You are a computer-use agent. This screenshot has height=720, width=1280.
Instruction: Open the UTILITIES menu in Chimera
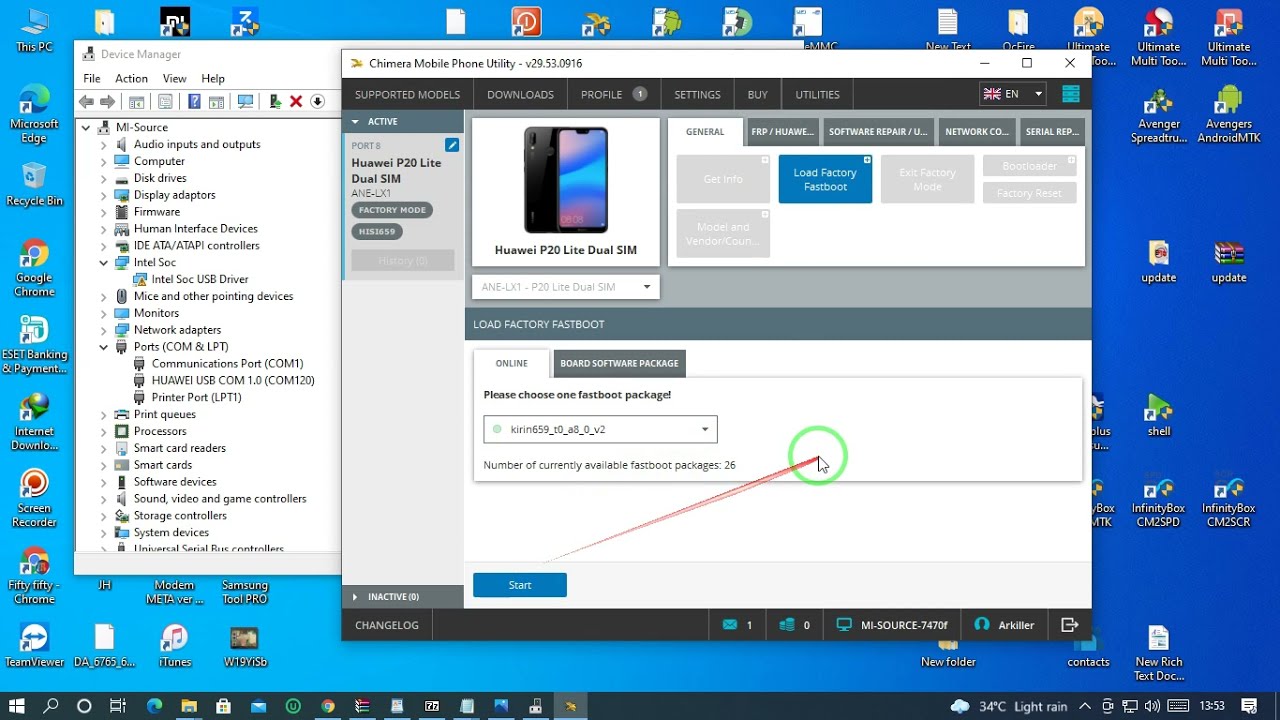tap(817, 94)
